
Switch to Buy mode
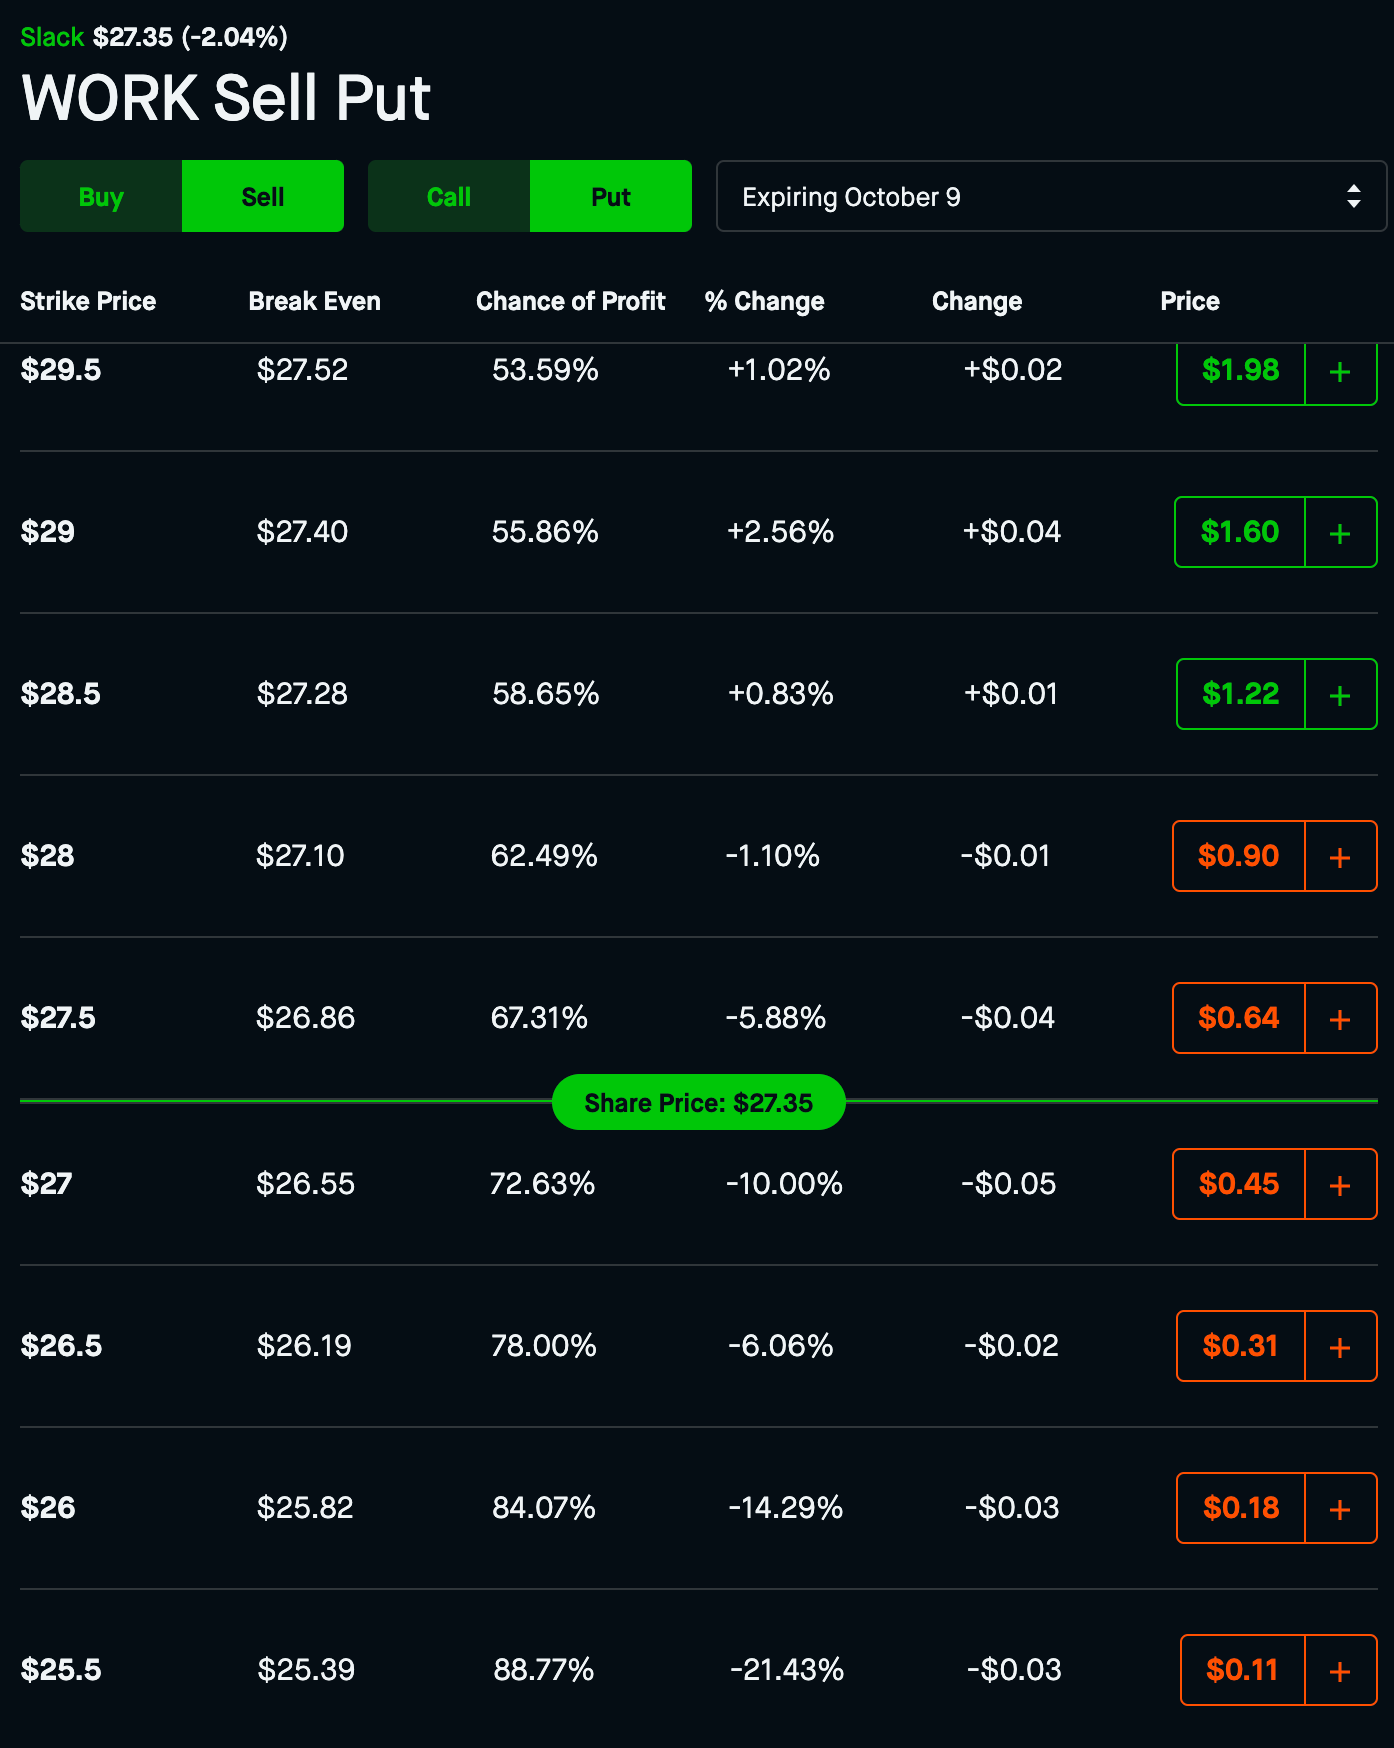(x=101, y=196)
